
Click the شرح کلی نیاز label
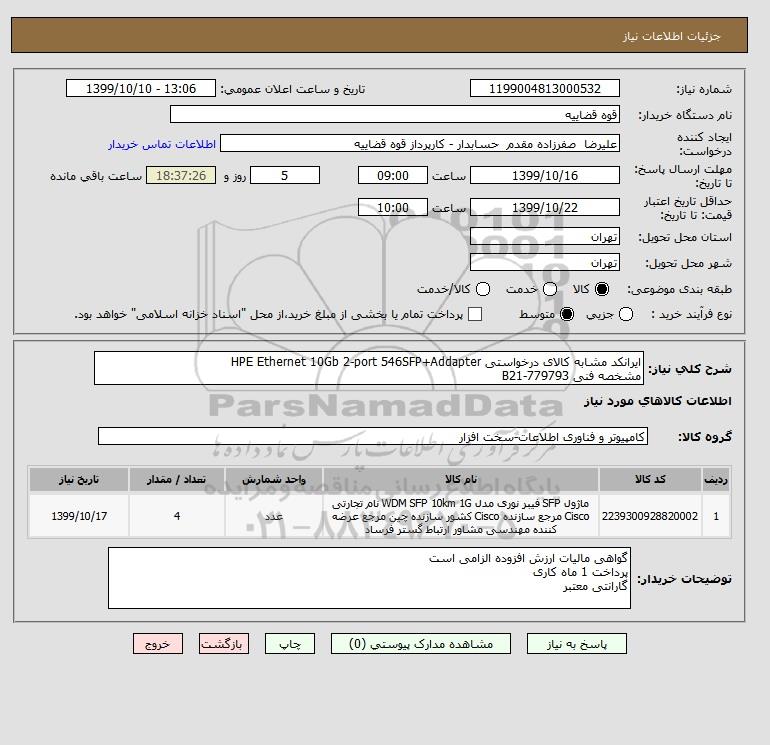(x=690, y=369)
